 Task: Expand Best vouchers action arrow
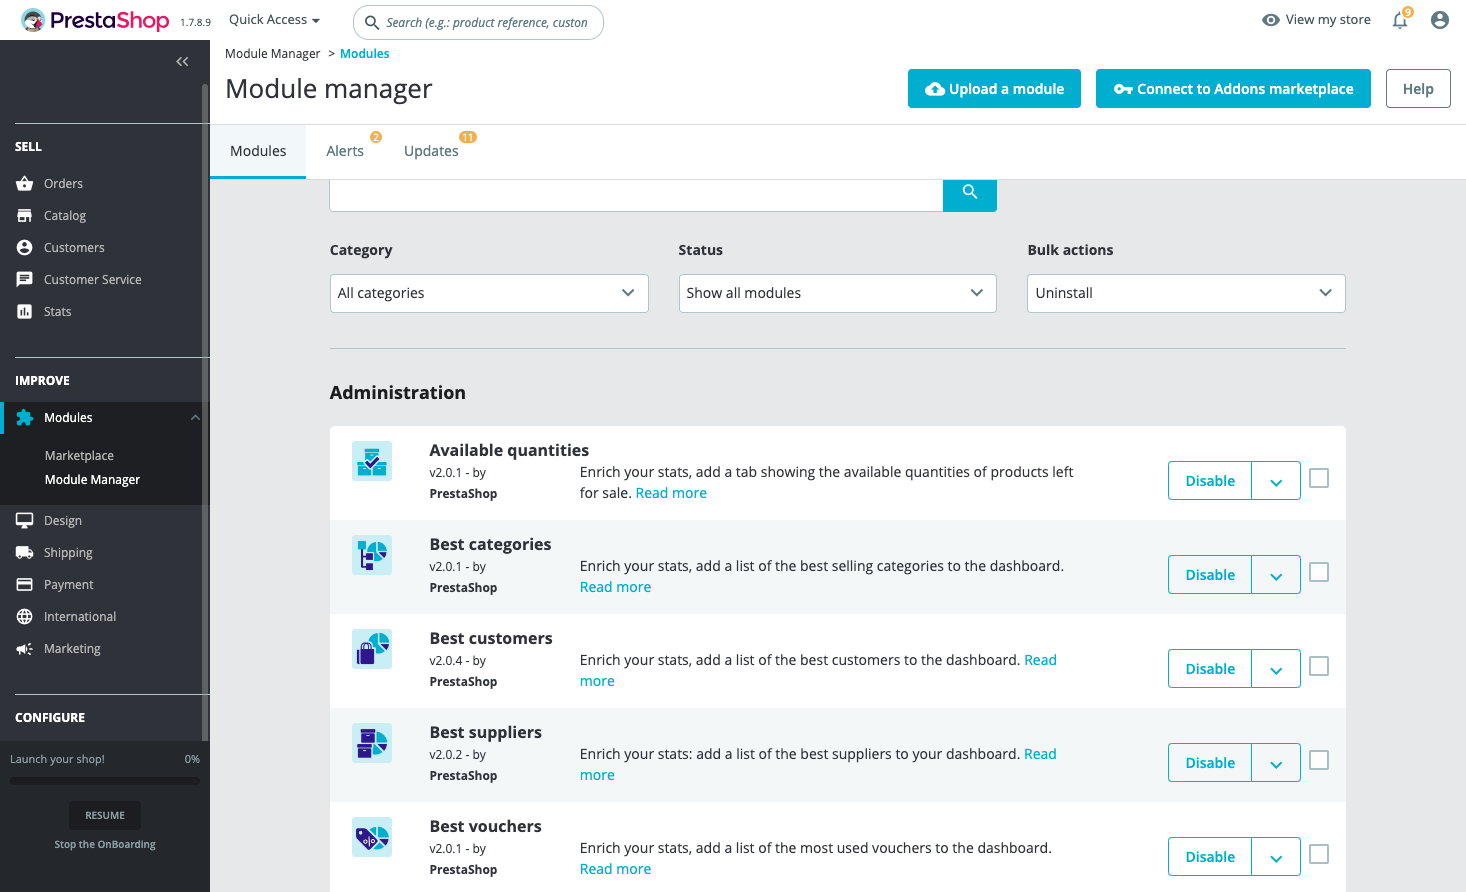(x=1276, y=857)
